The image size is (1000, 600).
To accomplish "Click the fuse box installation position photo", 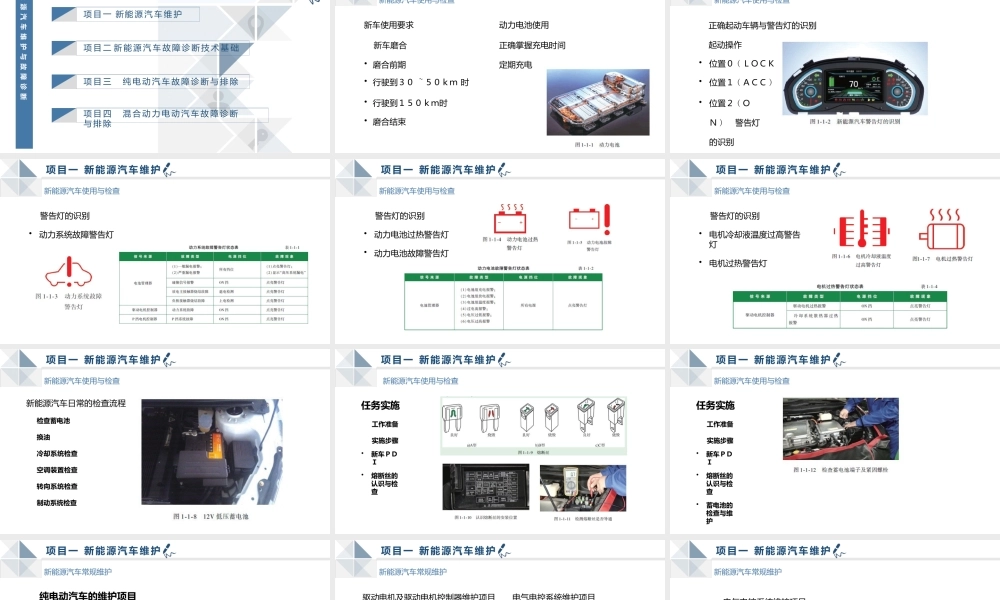I will coord(485,487).
